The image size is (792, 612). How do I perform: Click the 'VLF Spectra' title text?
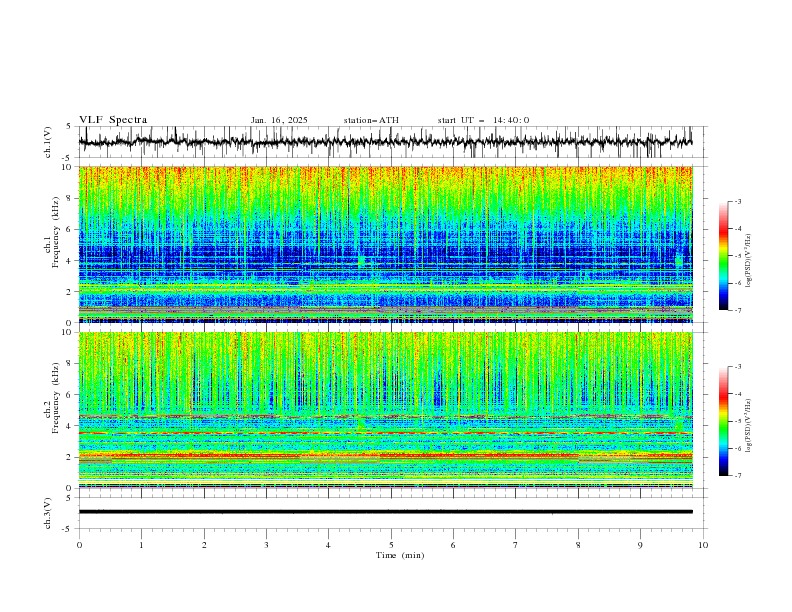tap(113, 120)
